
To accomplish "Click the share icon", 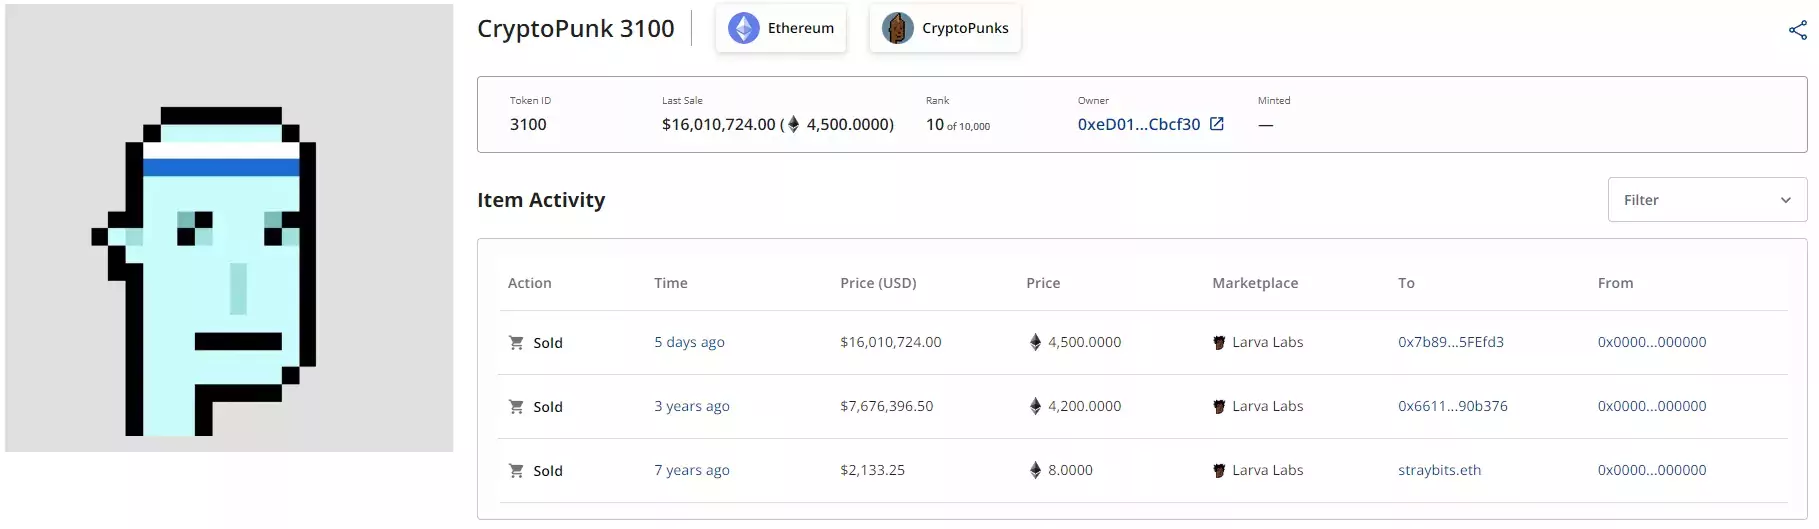I will tap(1797, 30).
